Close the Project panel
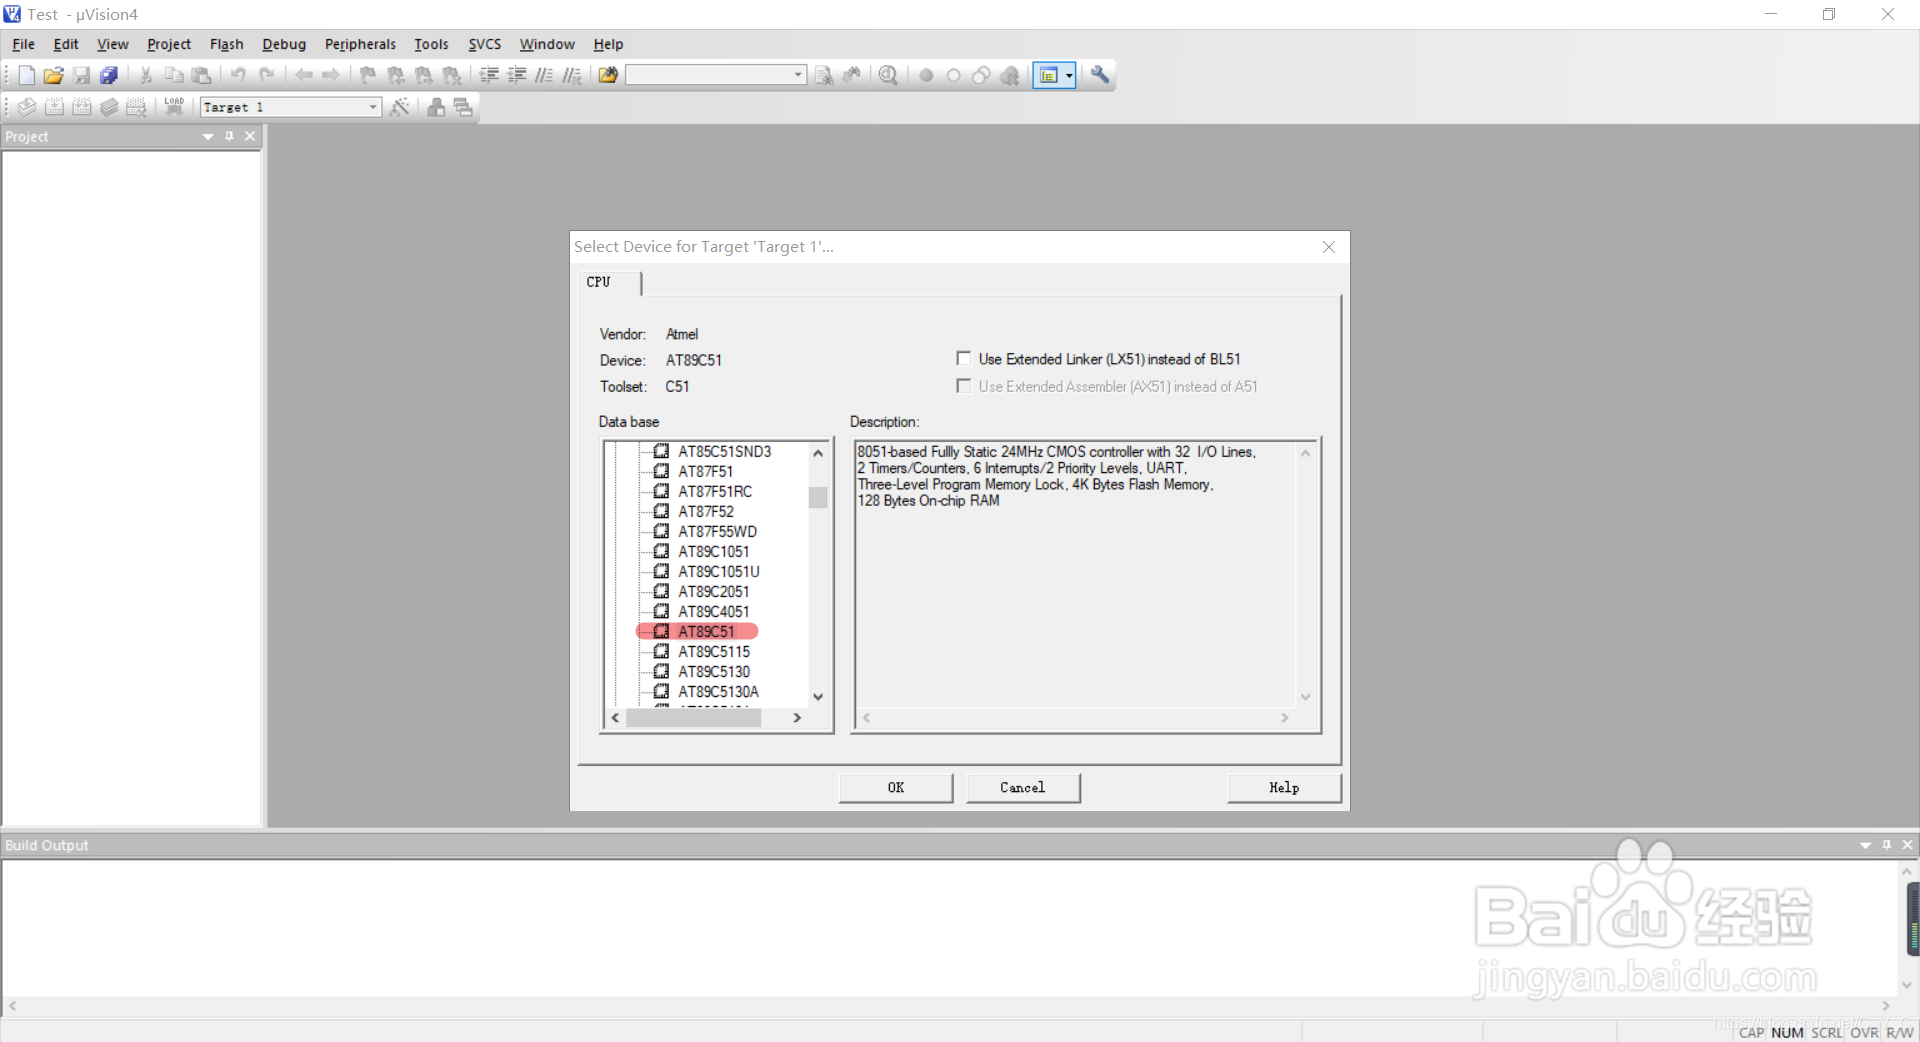The width and height of the screenshot is (1920, 1042). (x=250, y=136)
